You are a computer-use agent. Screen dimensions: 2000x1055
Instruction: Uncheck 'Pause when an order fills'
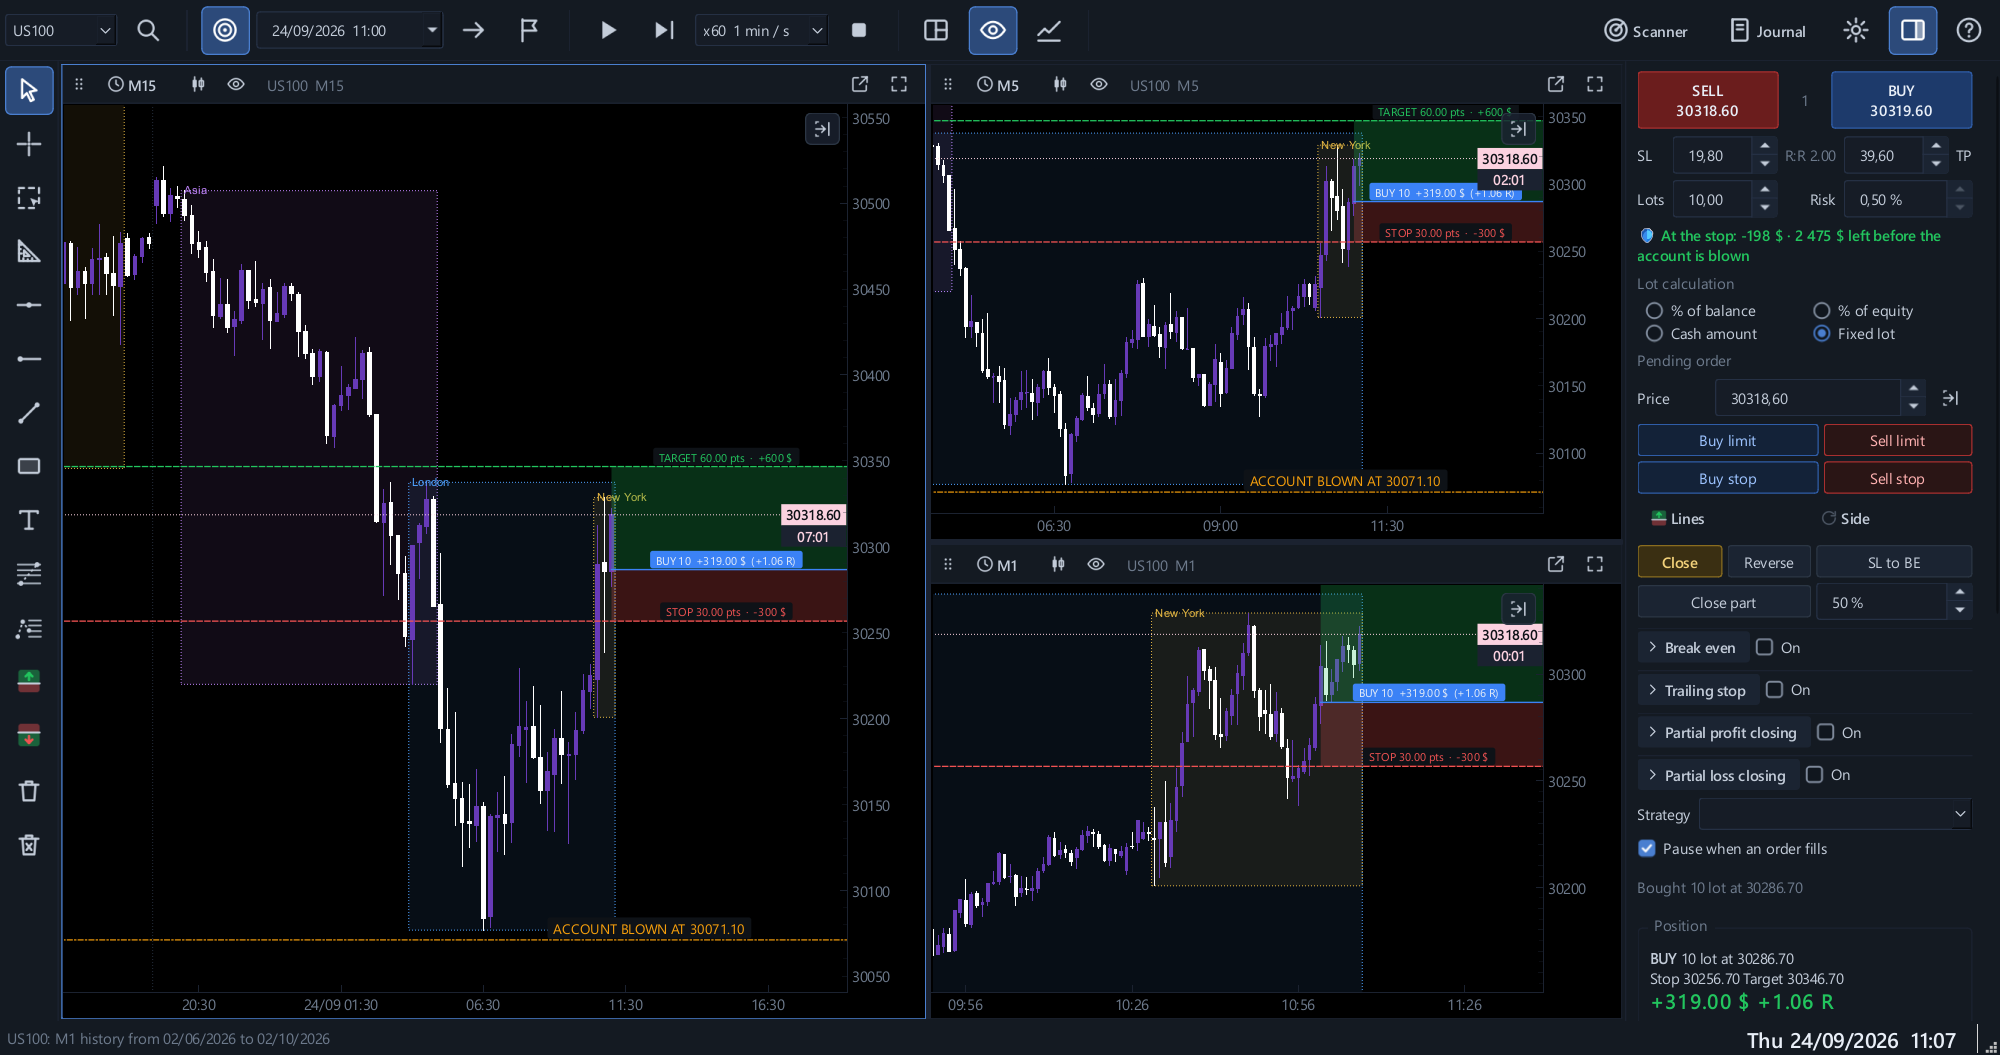click(x=1647, y=848)
